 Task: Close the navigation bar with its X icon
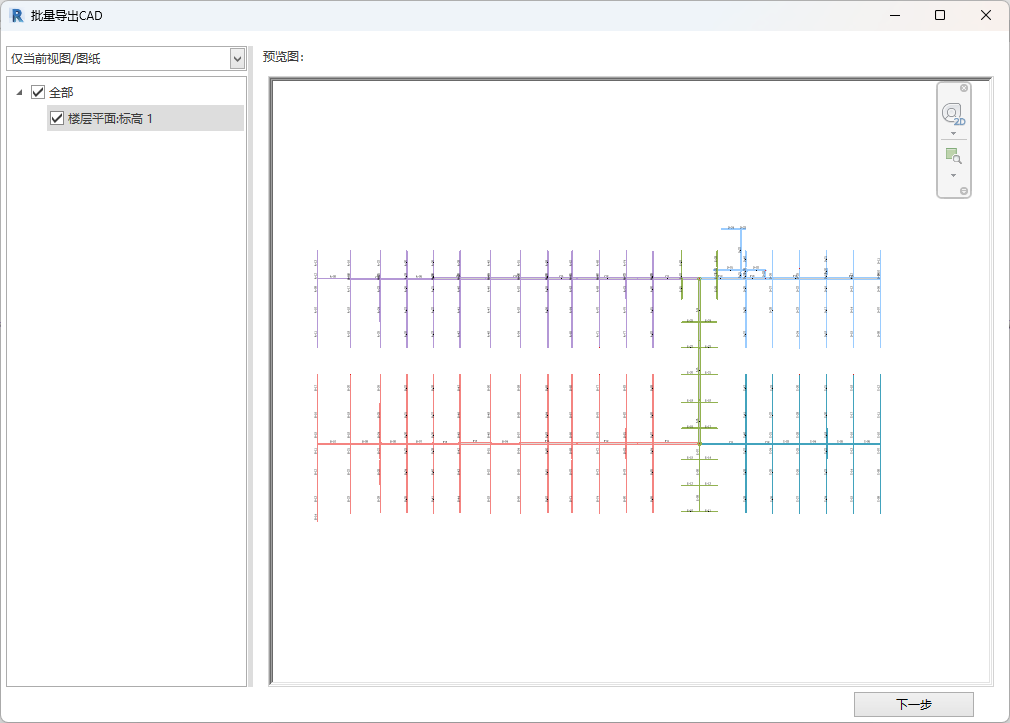(x=964, y=88)
